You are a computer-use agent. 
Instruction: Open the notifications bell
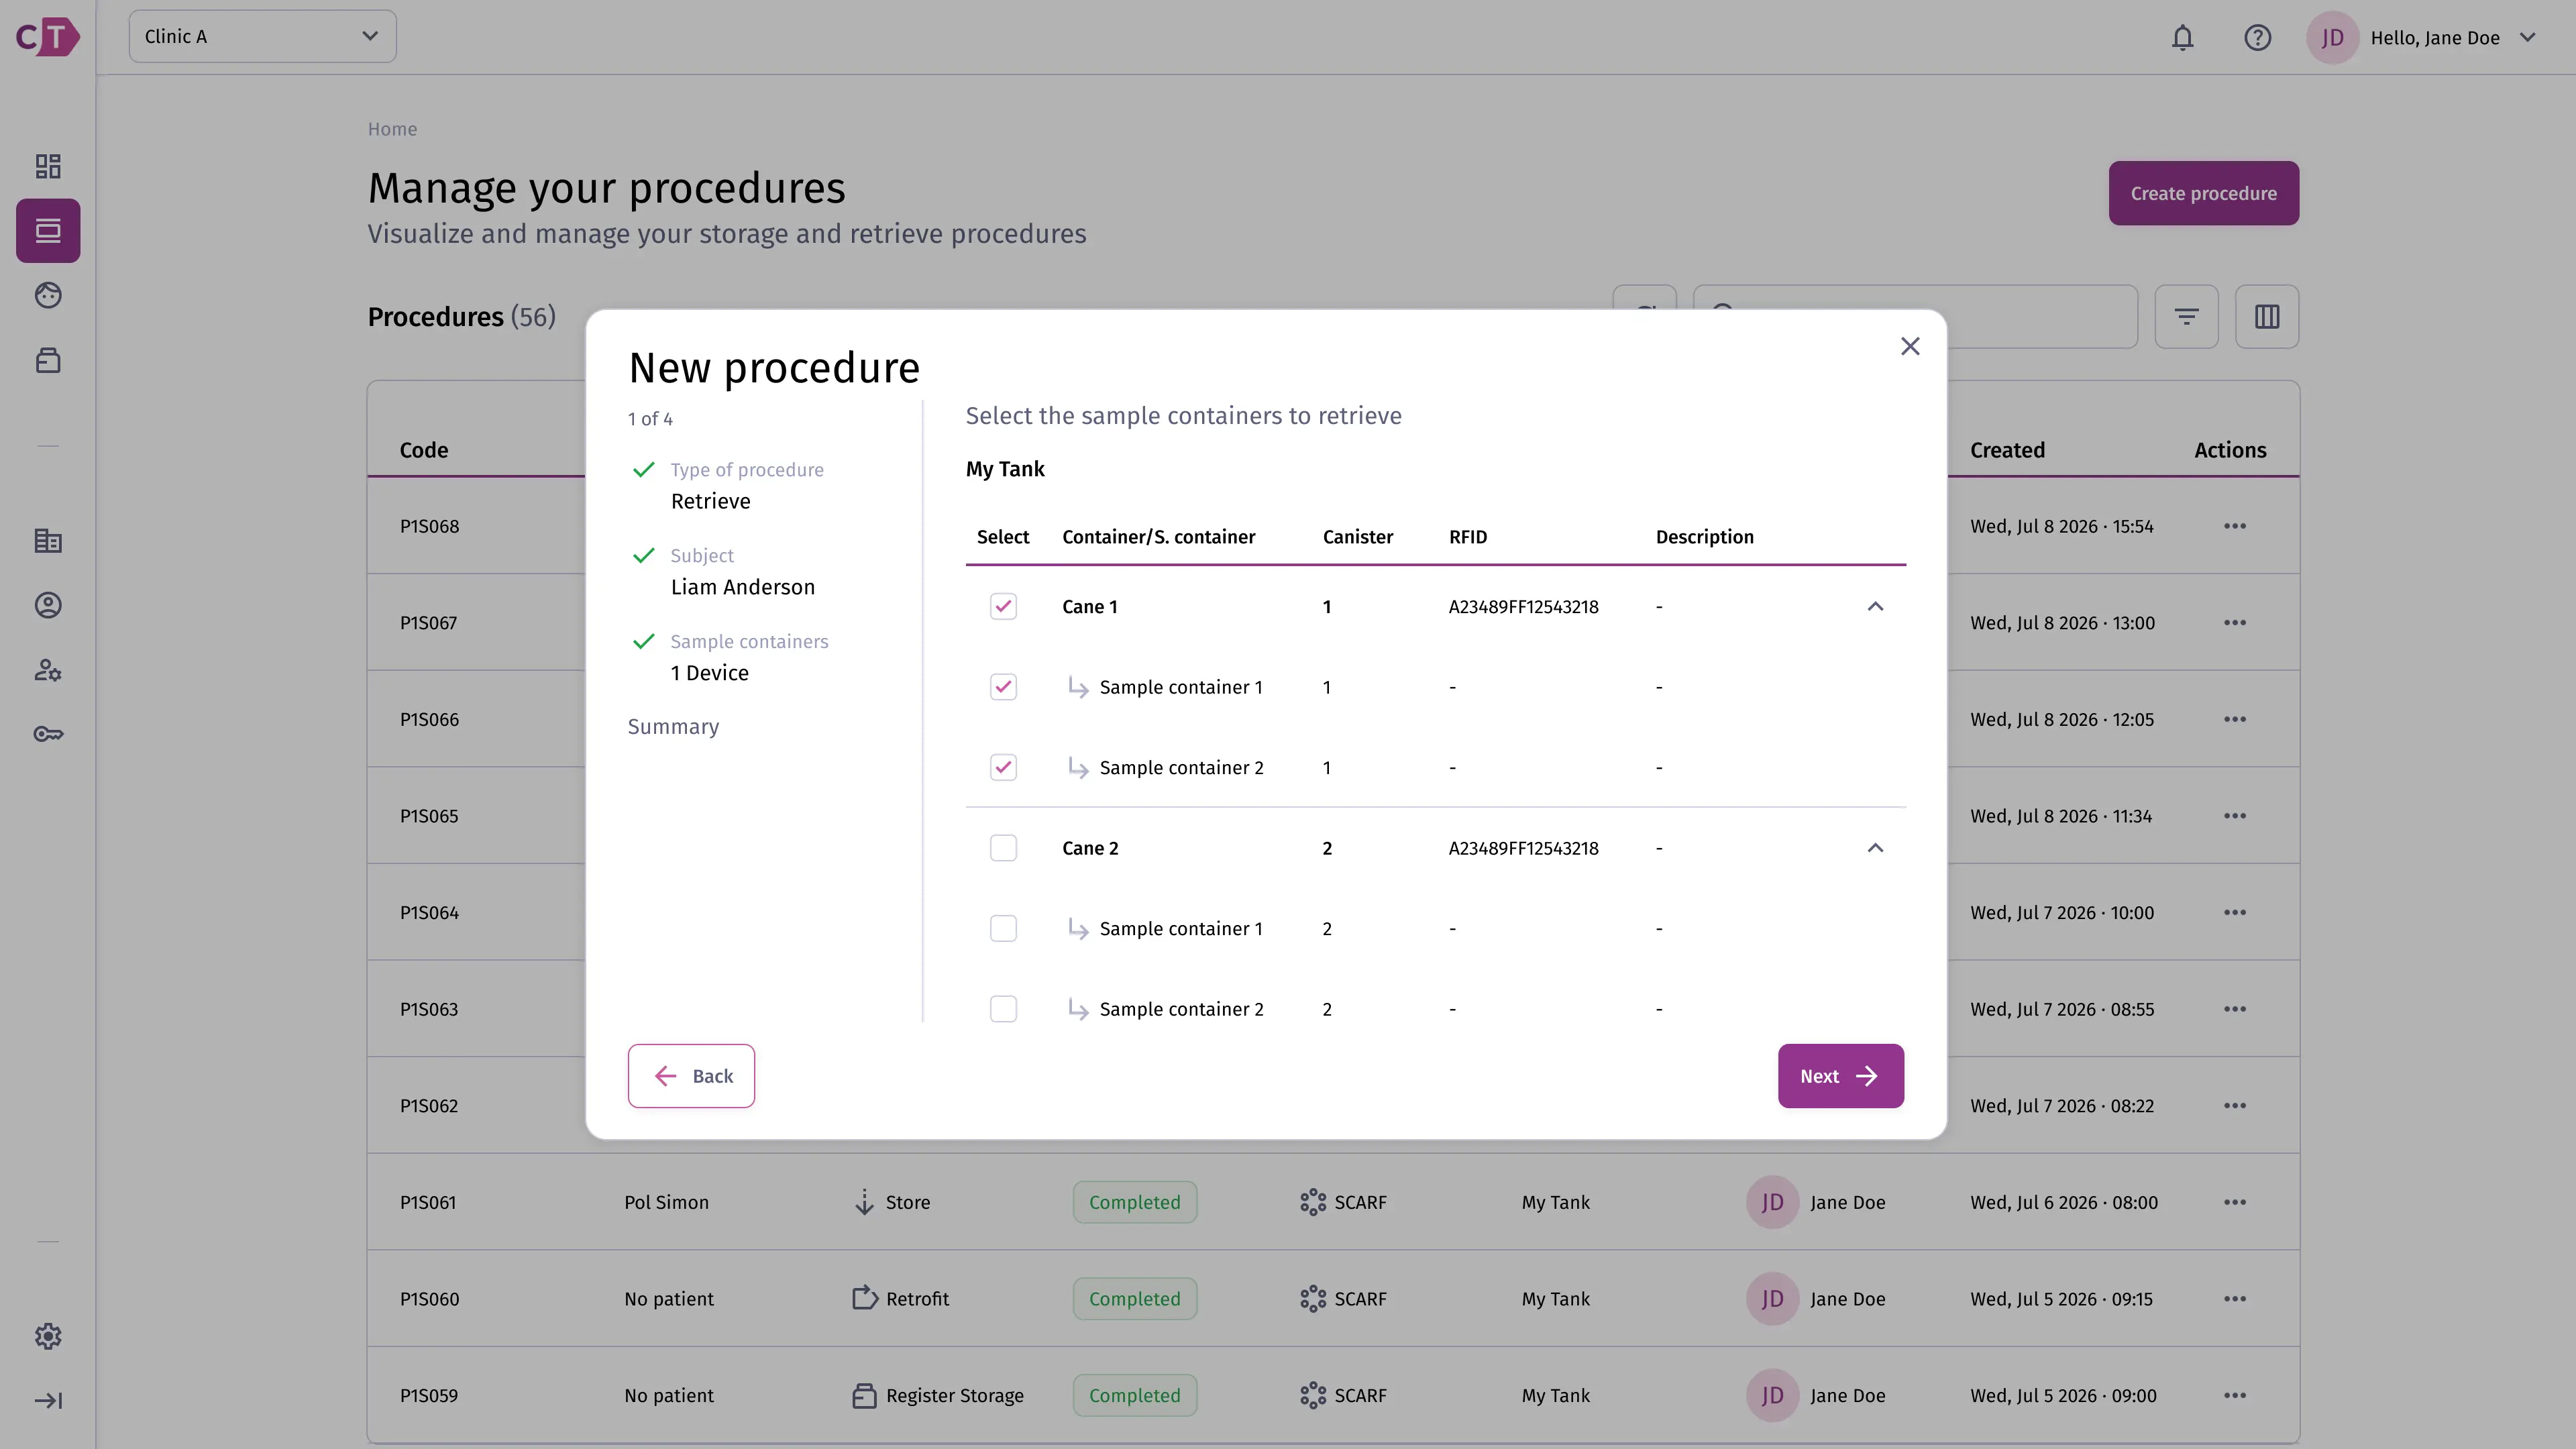click(x=2182, y=38)
